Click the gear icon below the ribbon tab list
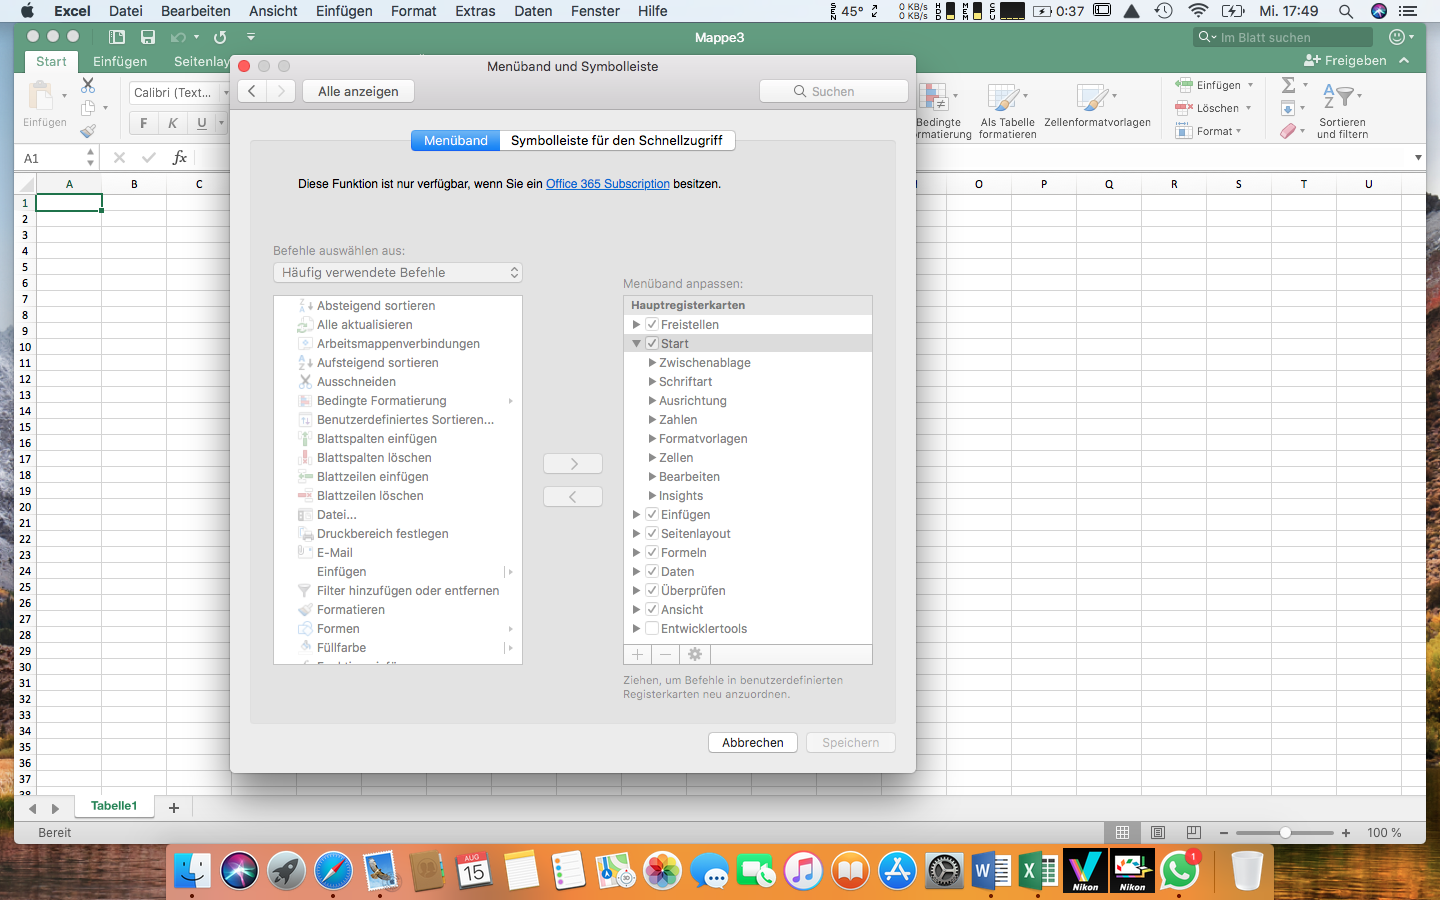The width and height of the screenshot is (1440, 900). pyautogui.click(x=694, y=654)
